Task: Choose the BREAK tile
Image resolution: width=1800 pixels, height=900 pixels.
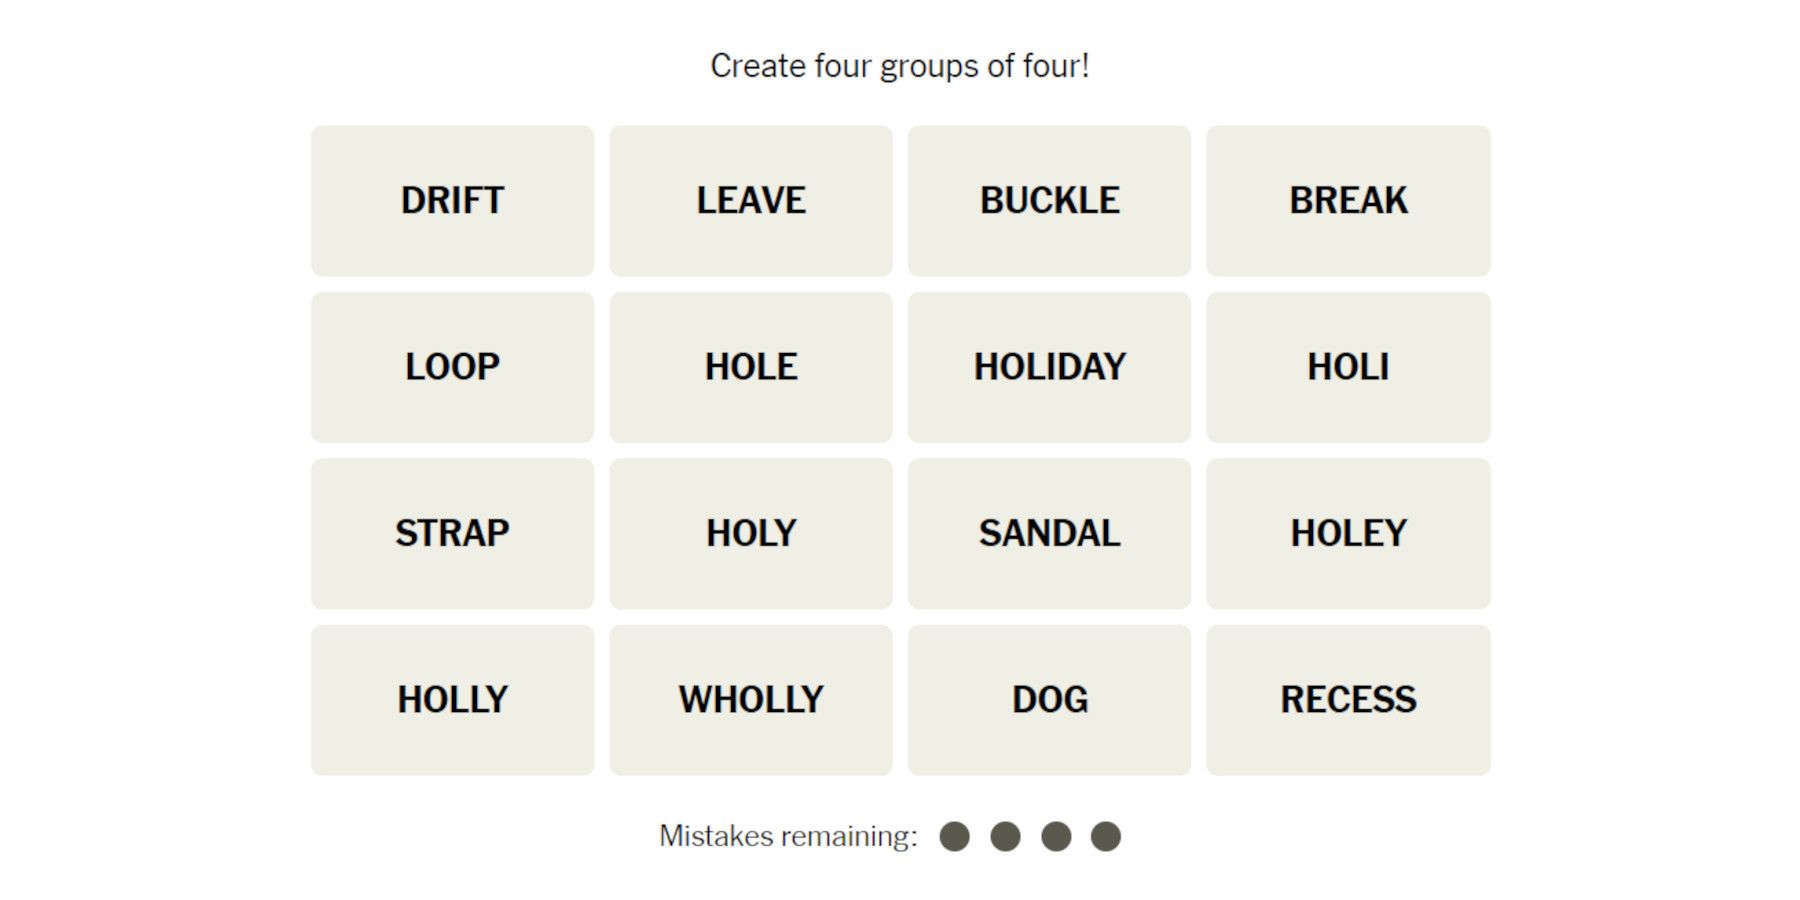Action: point(1348,201)
